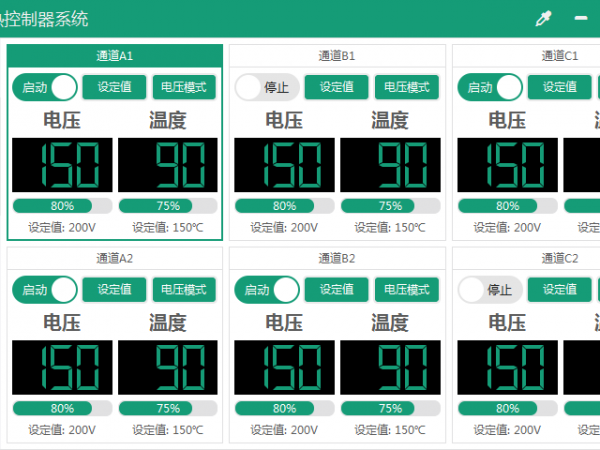Click 电压模式 button in 通道A2
The image size is (600, 450).
point(184,290)
